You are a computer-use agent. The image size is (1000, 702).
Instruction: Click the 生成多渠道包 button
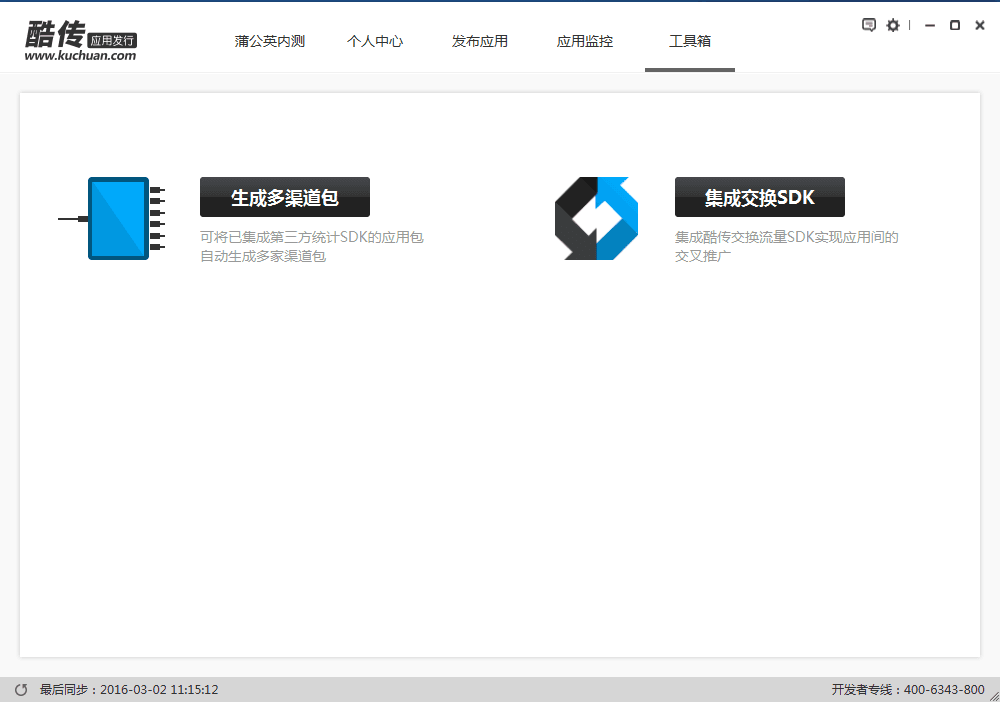285,197
